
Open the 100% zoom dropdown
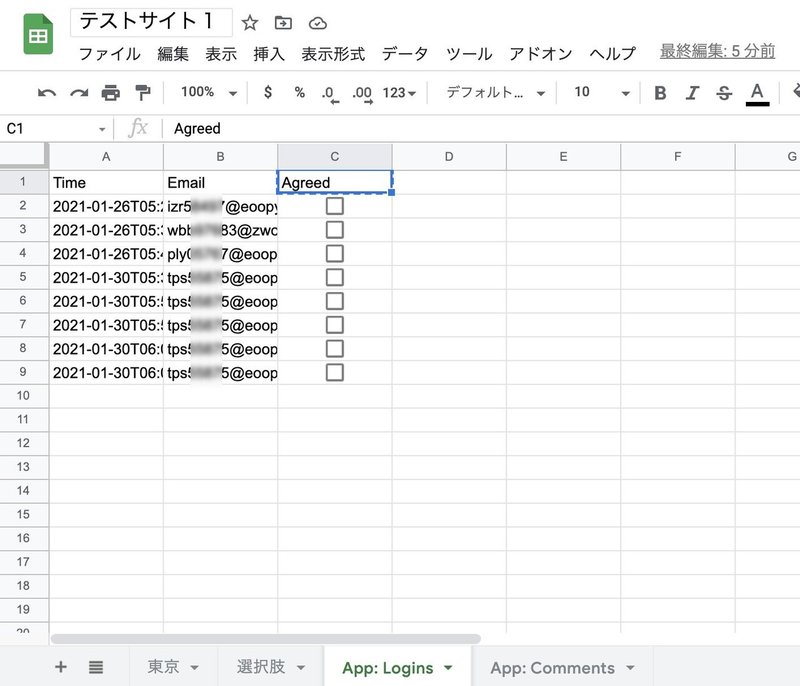click(x=209, y=92)
